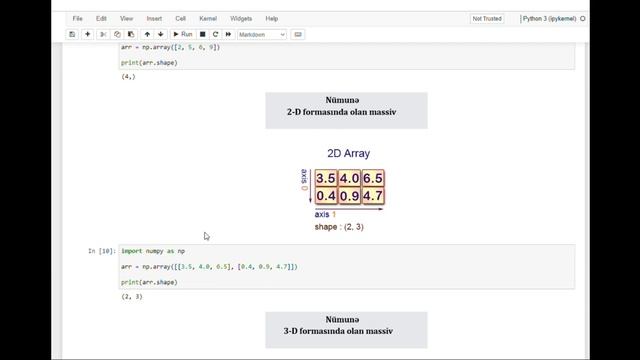Screen dimensions: 640x360
Task: Click the 2D Array diagram image
Action: pos(343,190)
